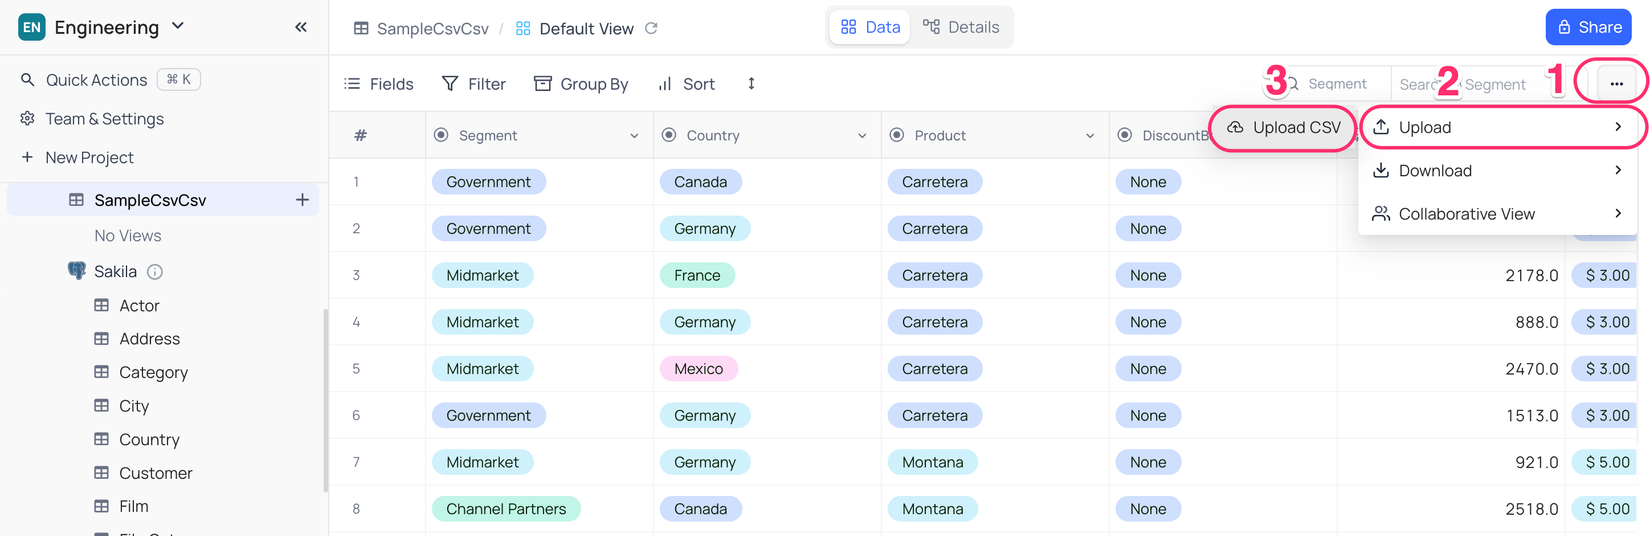Expand the Country column header dropdown

tap(862, 136)
